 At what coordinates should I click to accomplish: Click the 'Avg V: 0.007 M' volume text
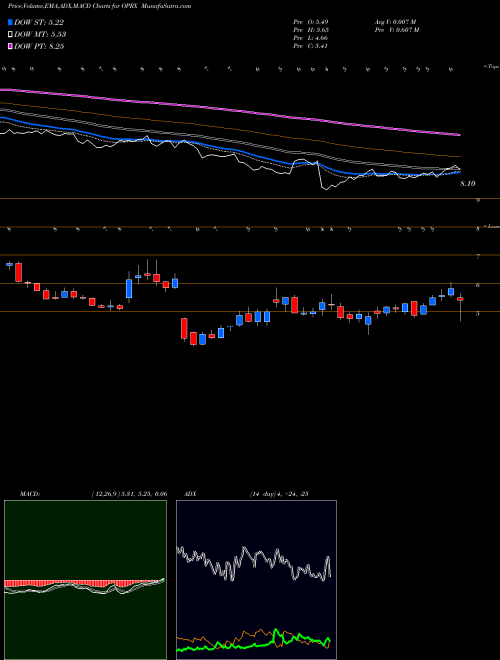pyautogui.click(x=396, y=22)
